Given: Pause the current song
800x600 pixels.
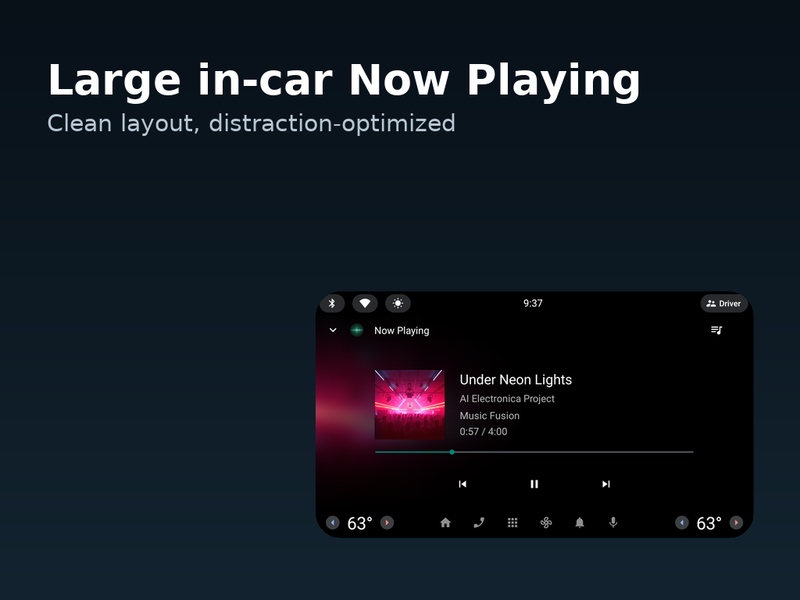Looking at the screenshot, I should click(x=534, y=484).
